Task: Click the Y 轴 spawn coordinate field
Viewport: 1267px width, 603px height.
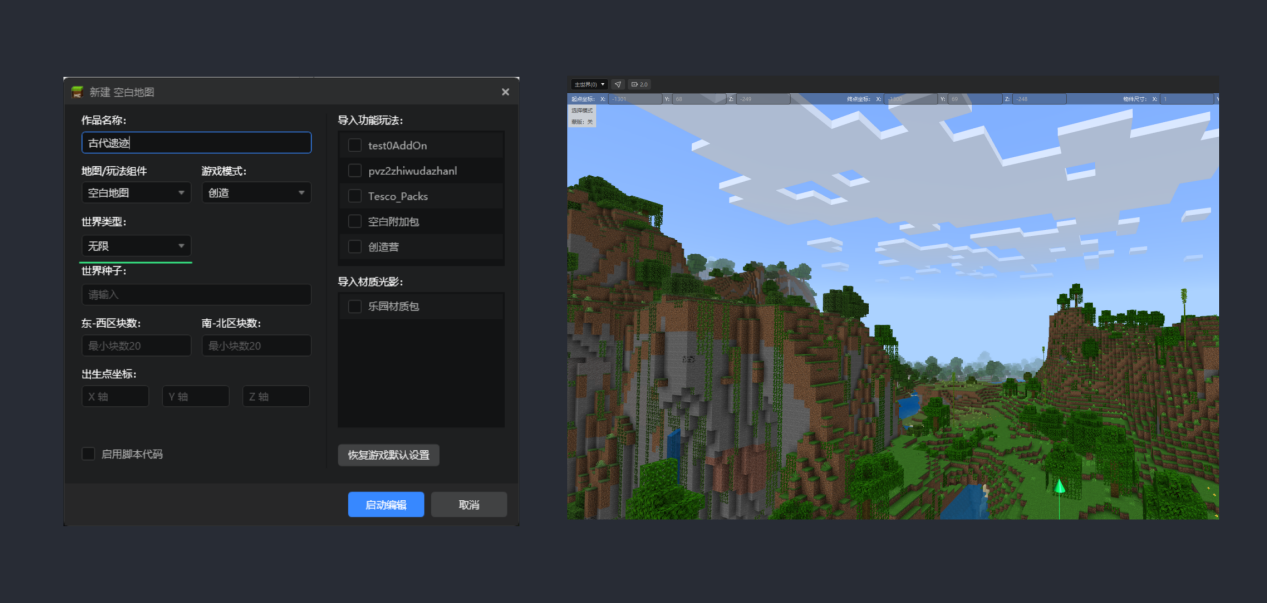Action: [196, 397]
